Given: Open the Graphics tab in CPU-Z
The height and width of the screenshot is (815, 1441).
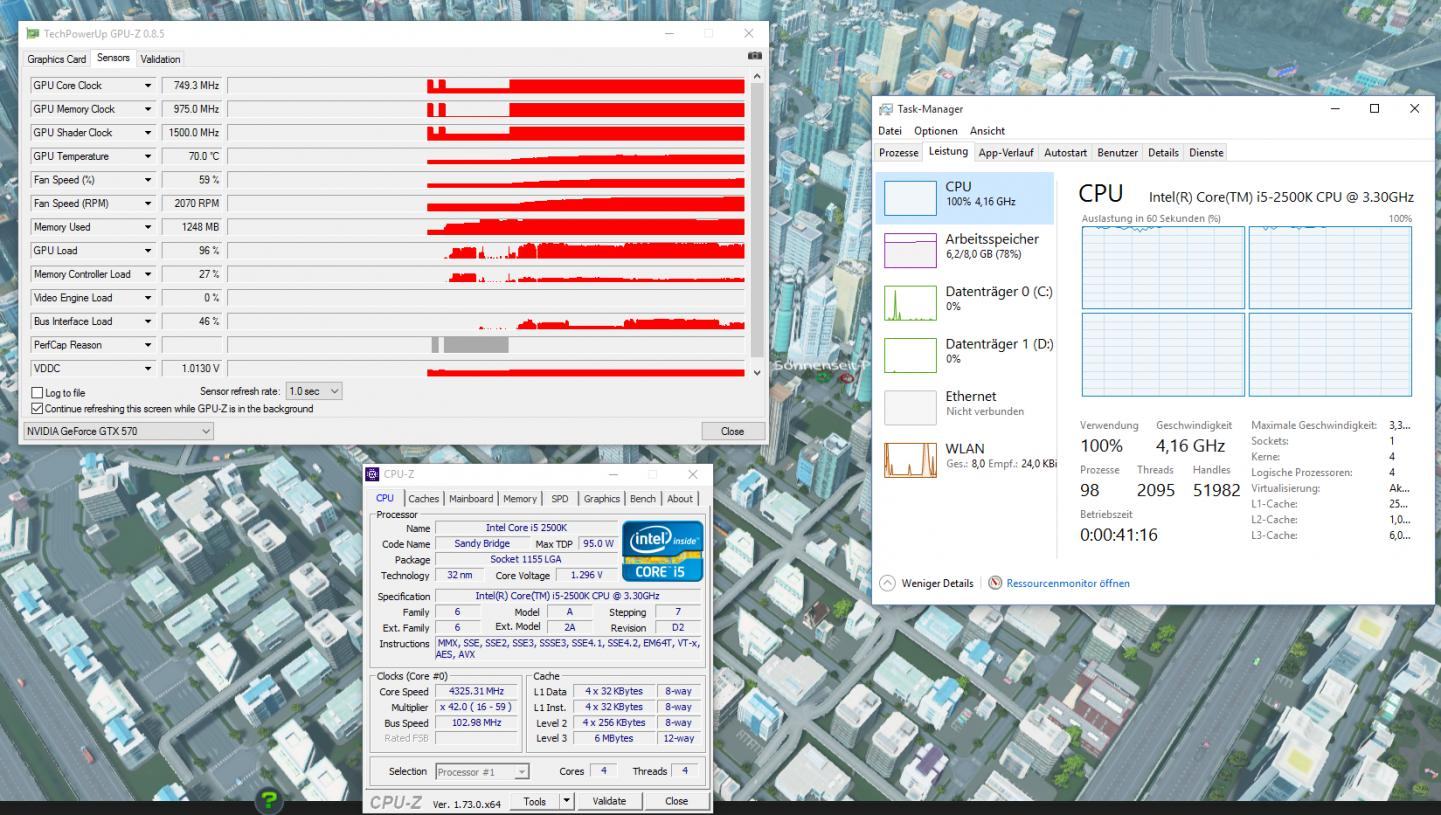Looking at the screenshot, I should [602, 498].
